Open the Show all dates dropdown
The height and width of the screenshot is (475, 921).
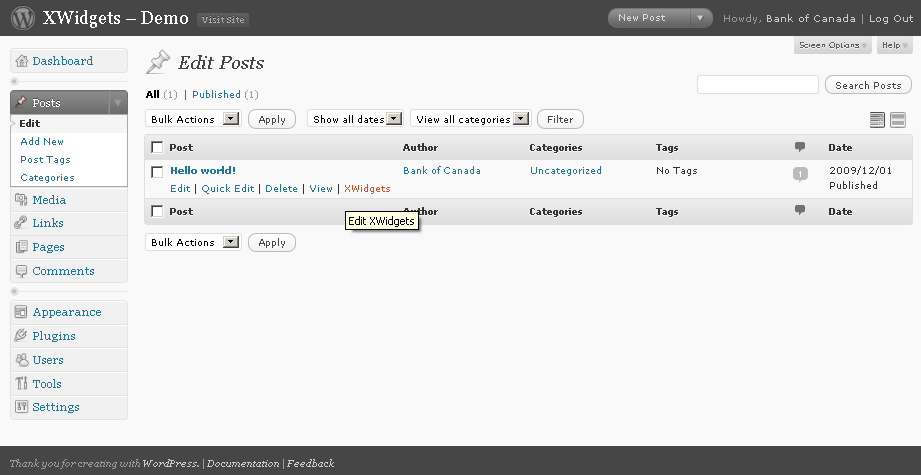click(355, 119)
